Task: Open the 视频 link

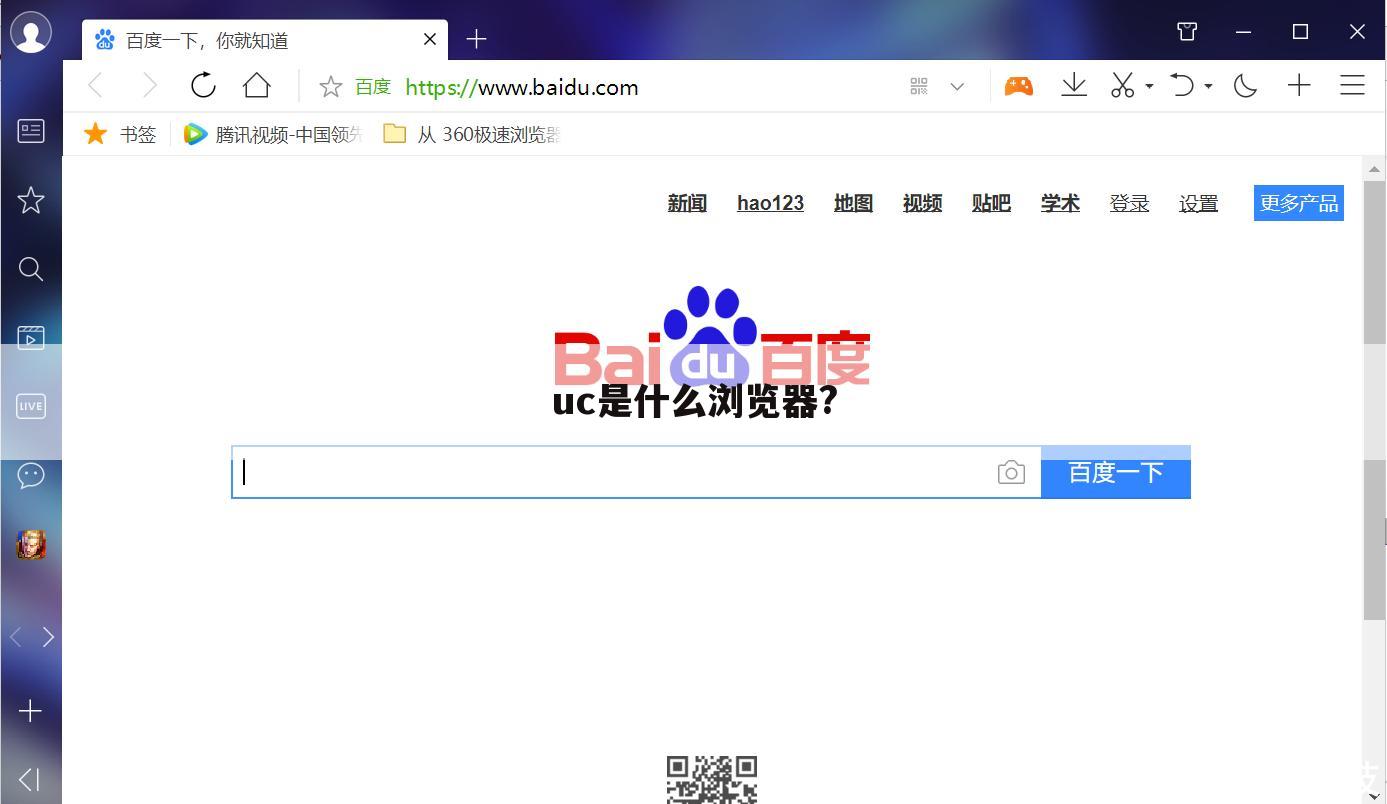Action: pyautogui.click(x=922, y=203)
